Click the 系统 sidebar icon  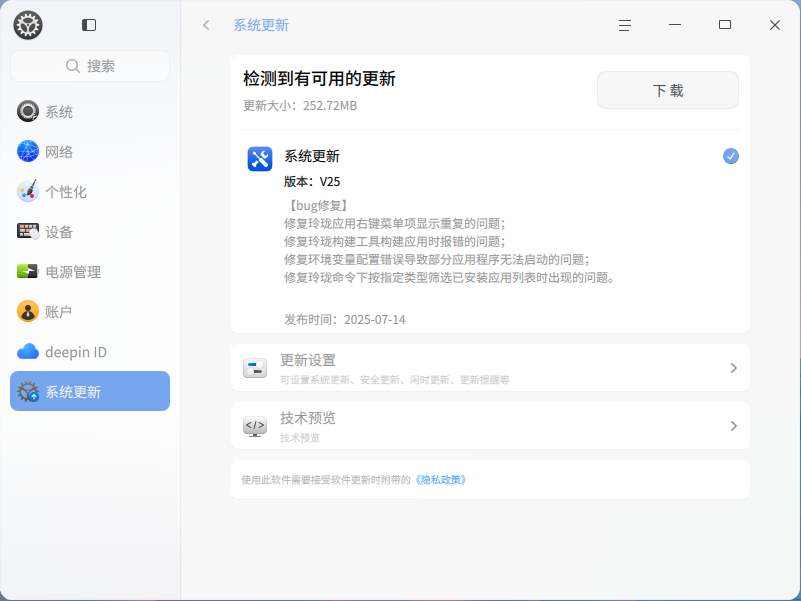(x=28, y=111)
